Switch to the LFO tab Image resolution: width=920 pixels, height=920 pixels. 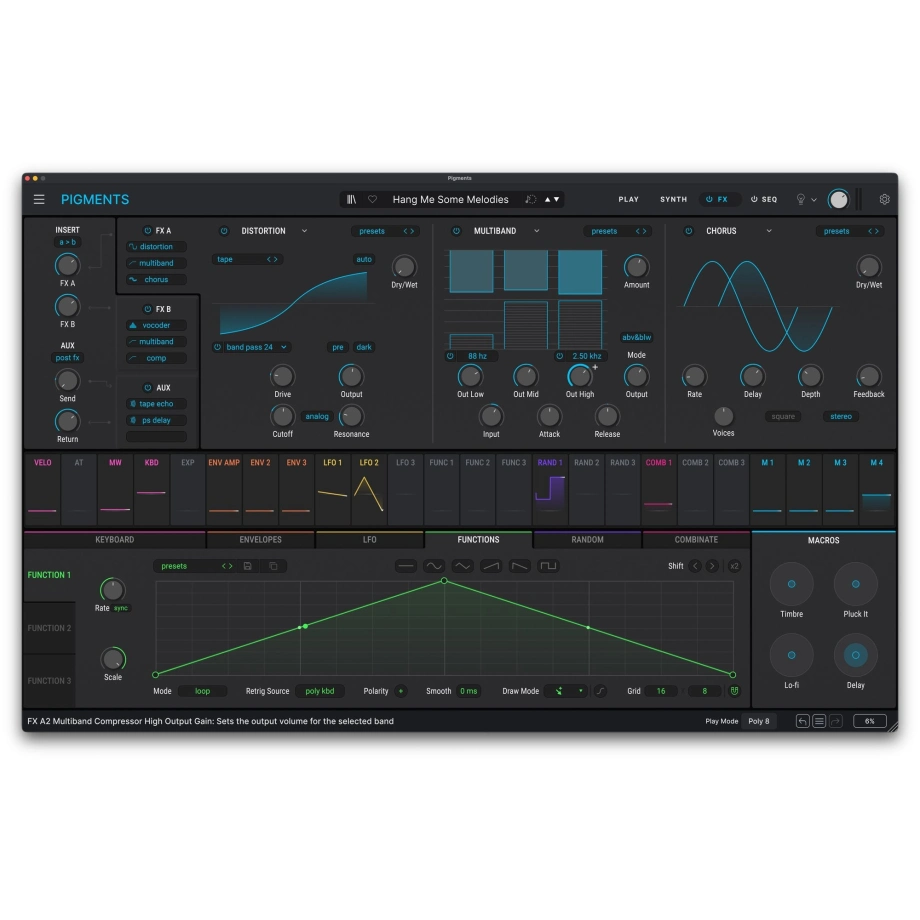click(370, 540)
